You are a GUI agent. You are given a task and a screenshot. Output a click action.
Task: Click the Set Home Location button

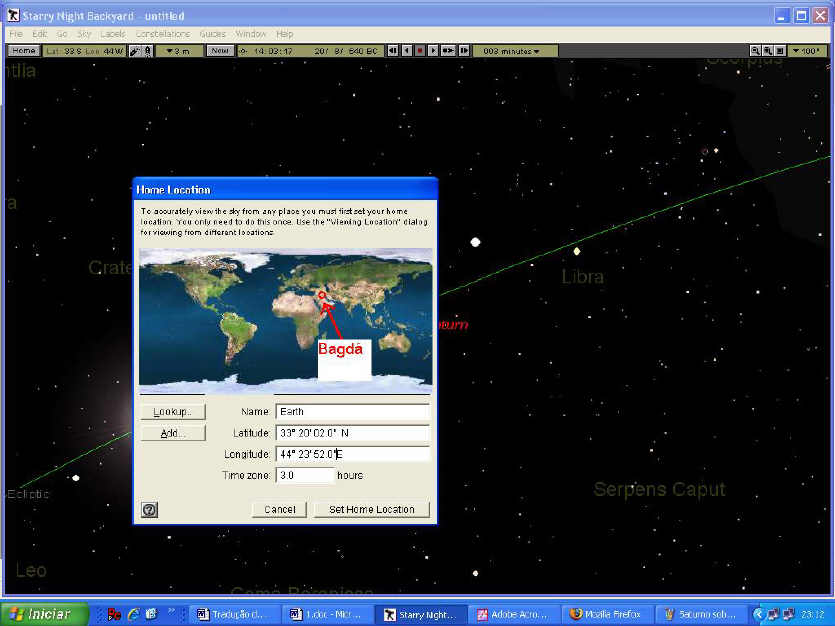point(372,509)
